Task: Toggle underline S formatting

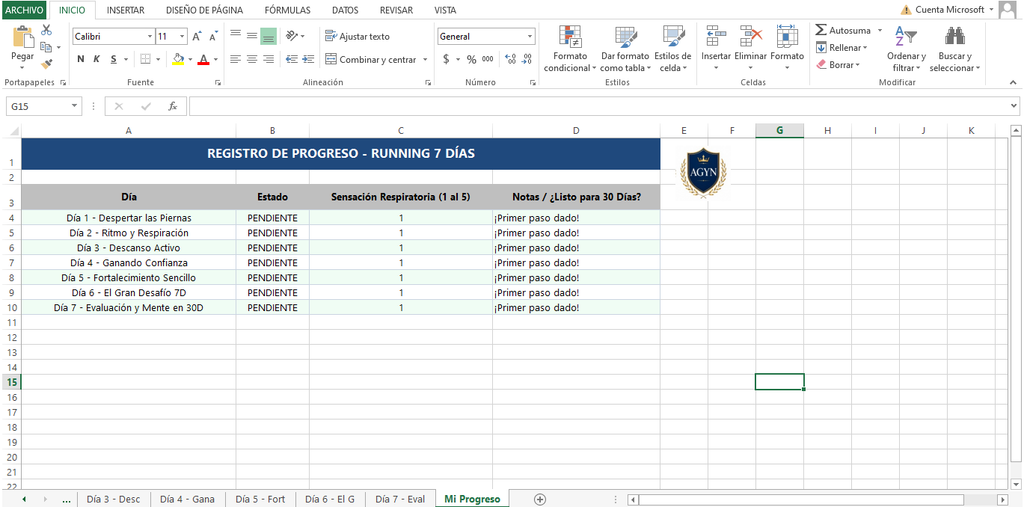Action: point(114,59)
